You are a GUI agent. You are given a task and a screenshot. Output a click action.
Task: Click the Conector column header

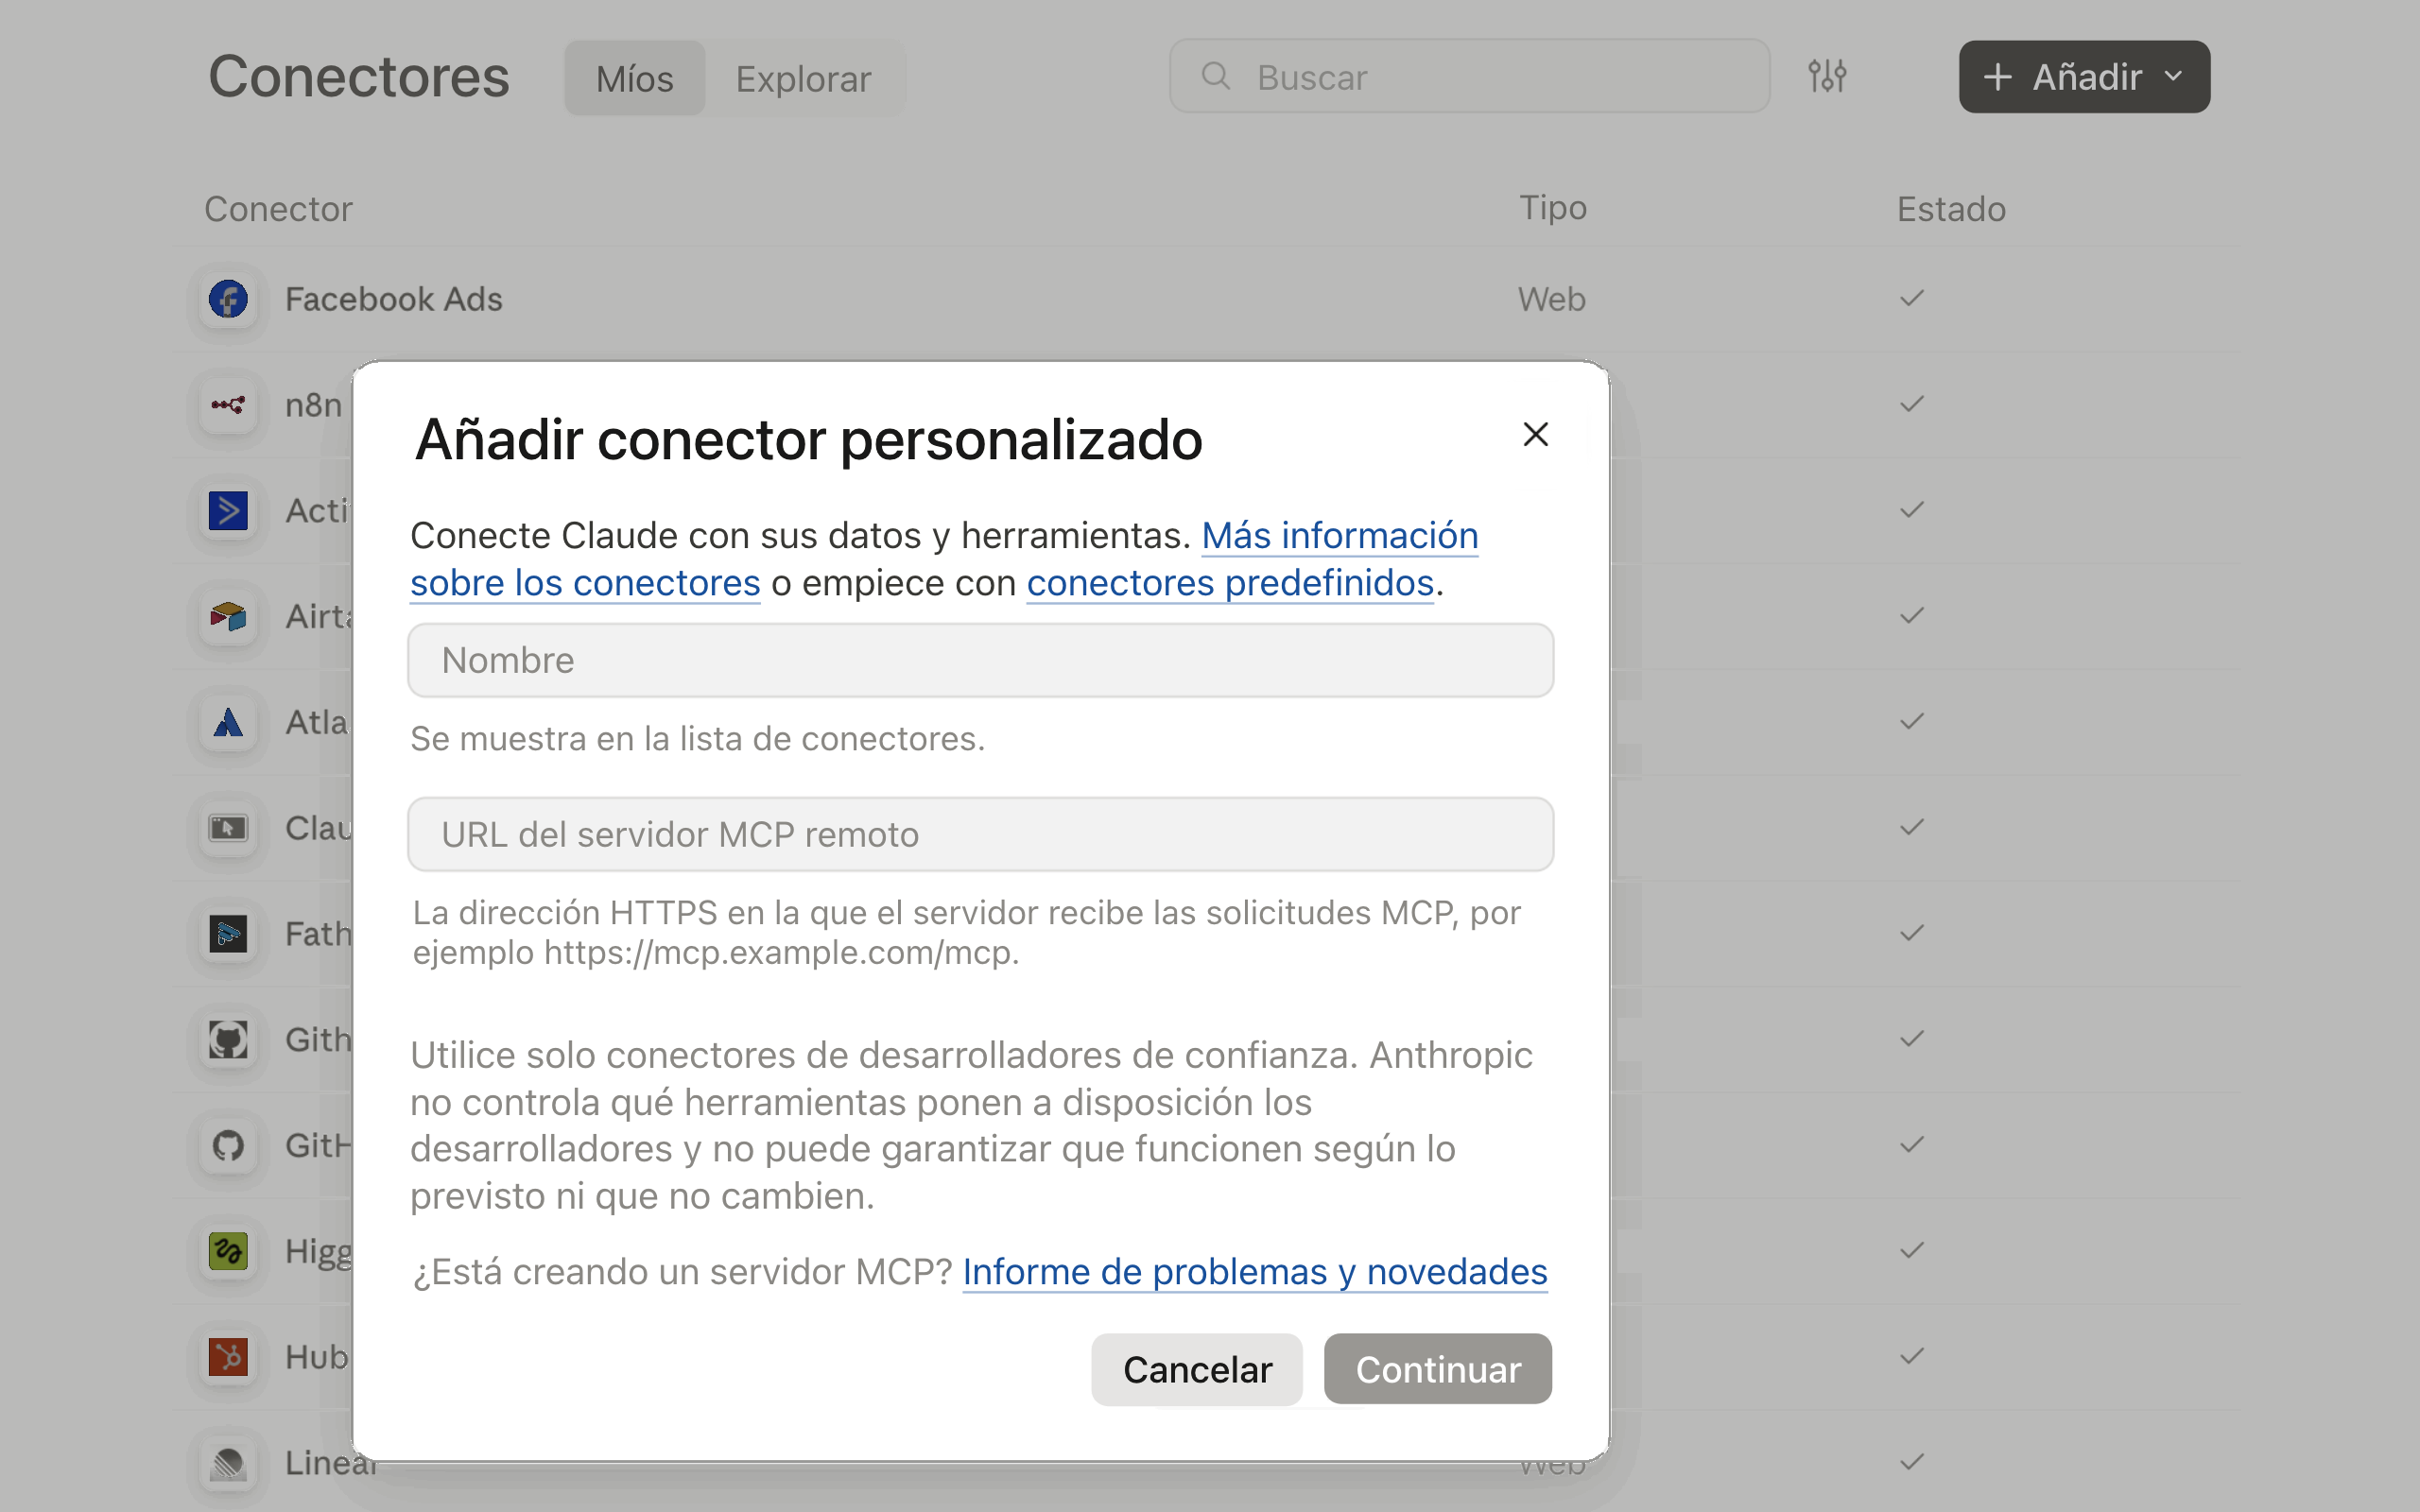278,209
